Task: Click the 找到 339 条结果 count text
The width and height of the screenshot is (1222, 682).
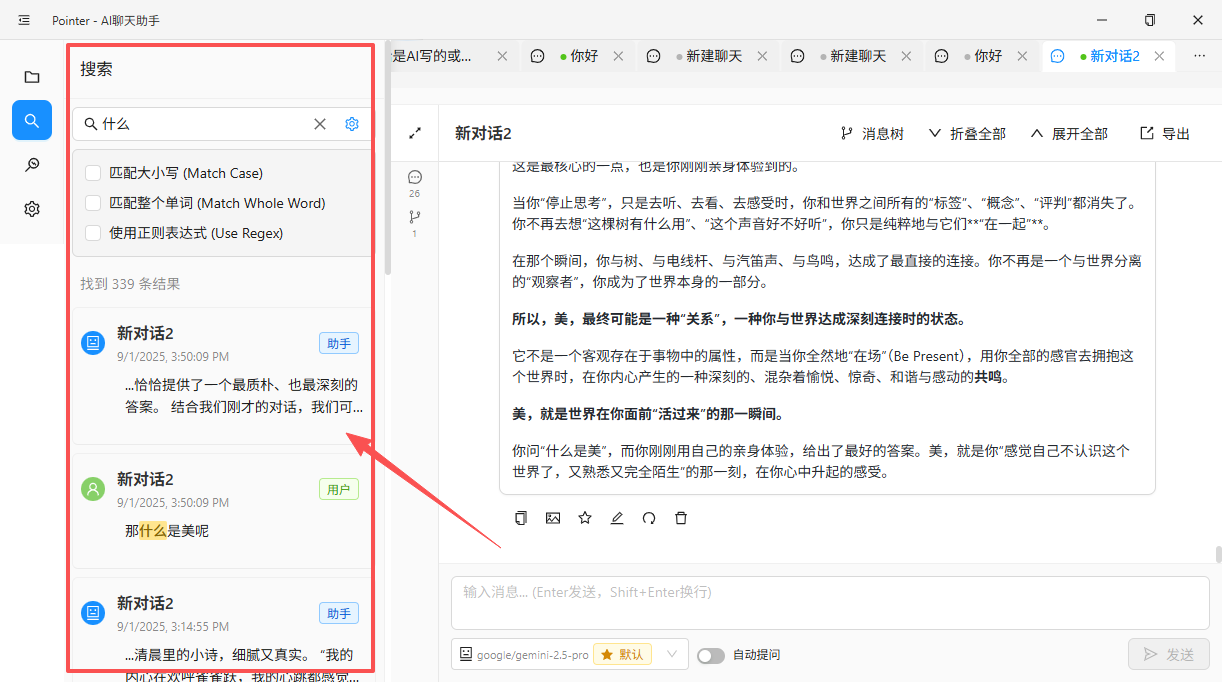Action: click(x=130, y=284)
